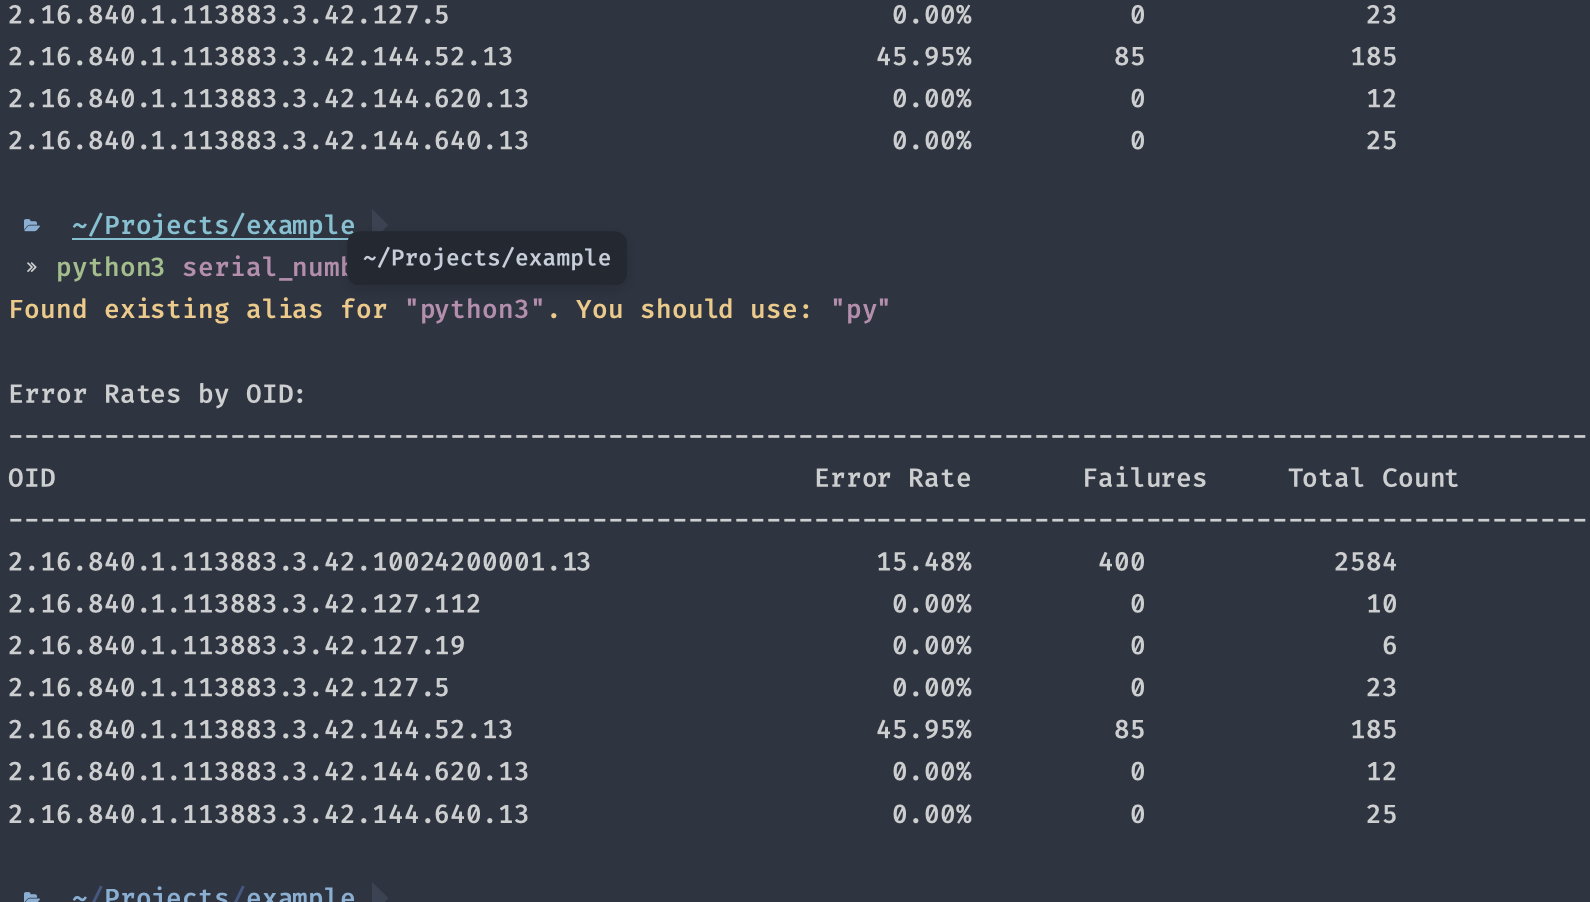The image size is (1590, 902).
Task: Click the 400 failures value
Action: click(x=1122, y=562)
